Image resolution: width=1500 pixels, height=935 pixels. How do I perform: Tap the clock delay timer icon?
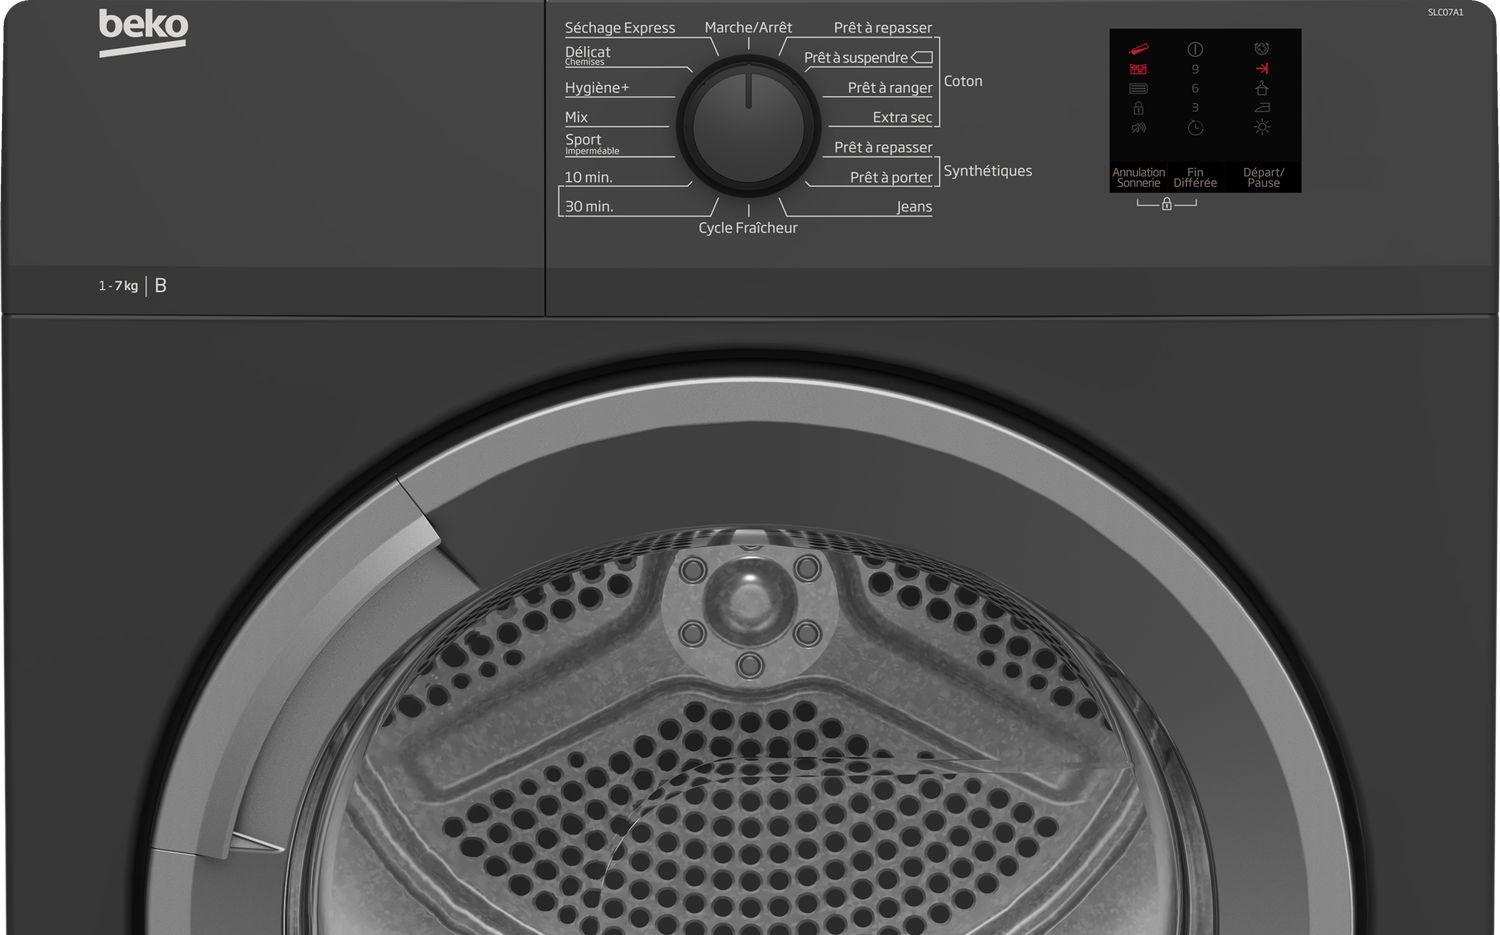click(x=1195, y=128)
